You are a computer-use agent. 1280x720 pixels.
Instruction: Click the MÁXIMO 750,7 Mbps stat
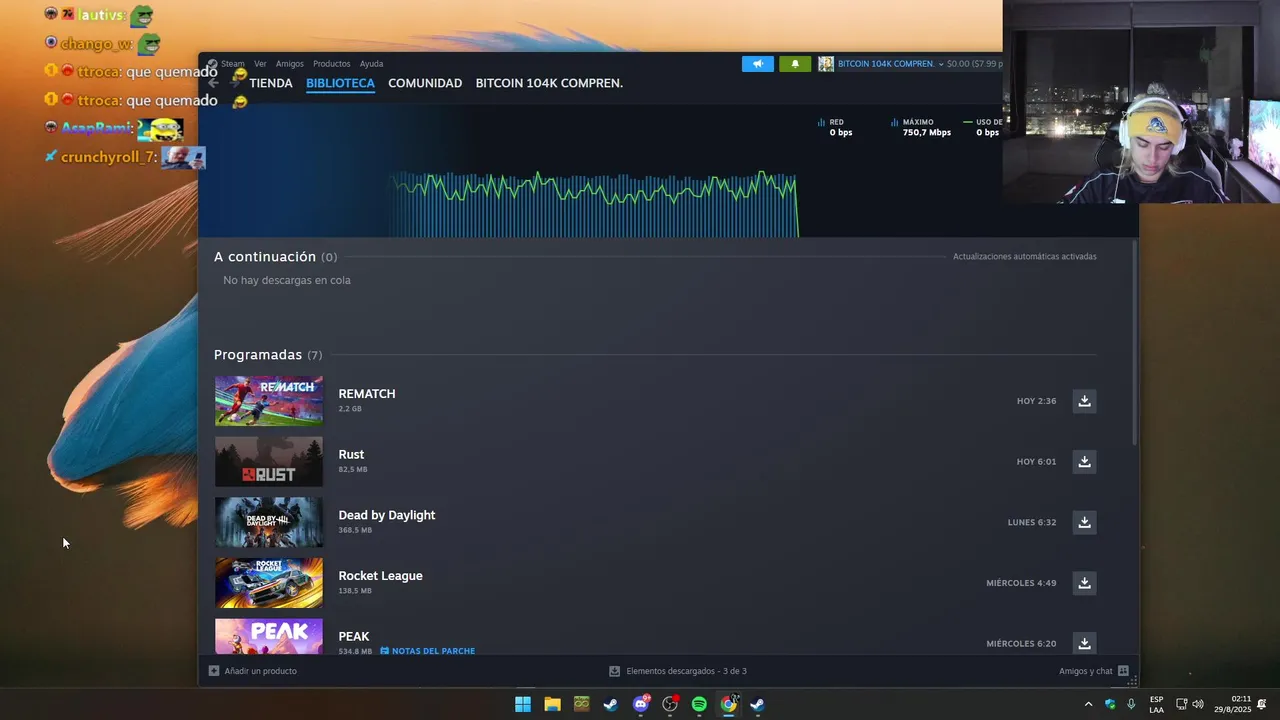coord(921,127)
